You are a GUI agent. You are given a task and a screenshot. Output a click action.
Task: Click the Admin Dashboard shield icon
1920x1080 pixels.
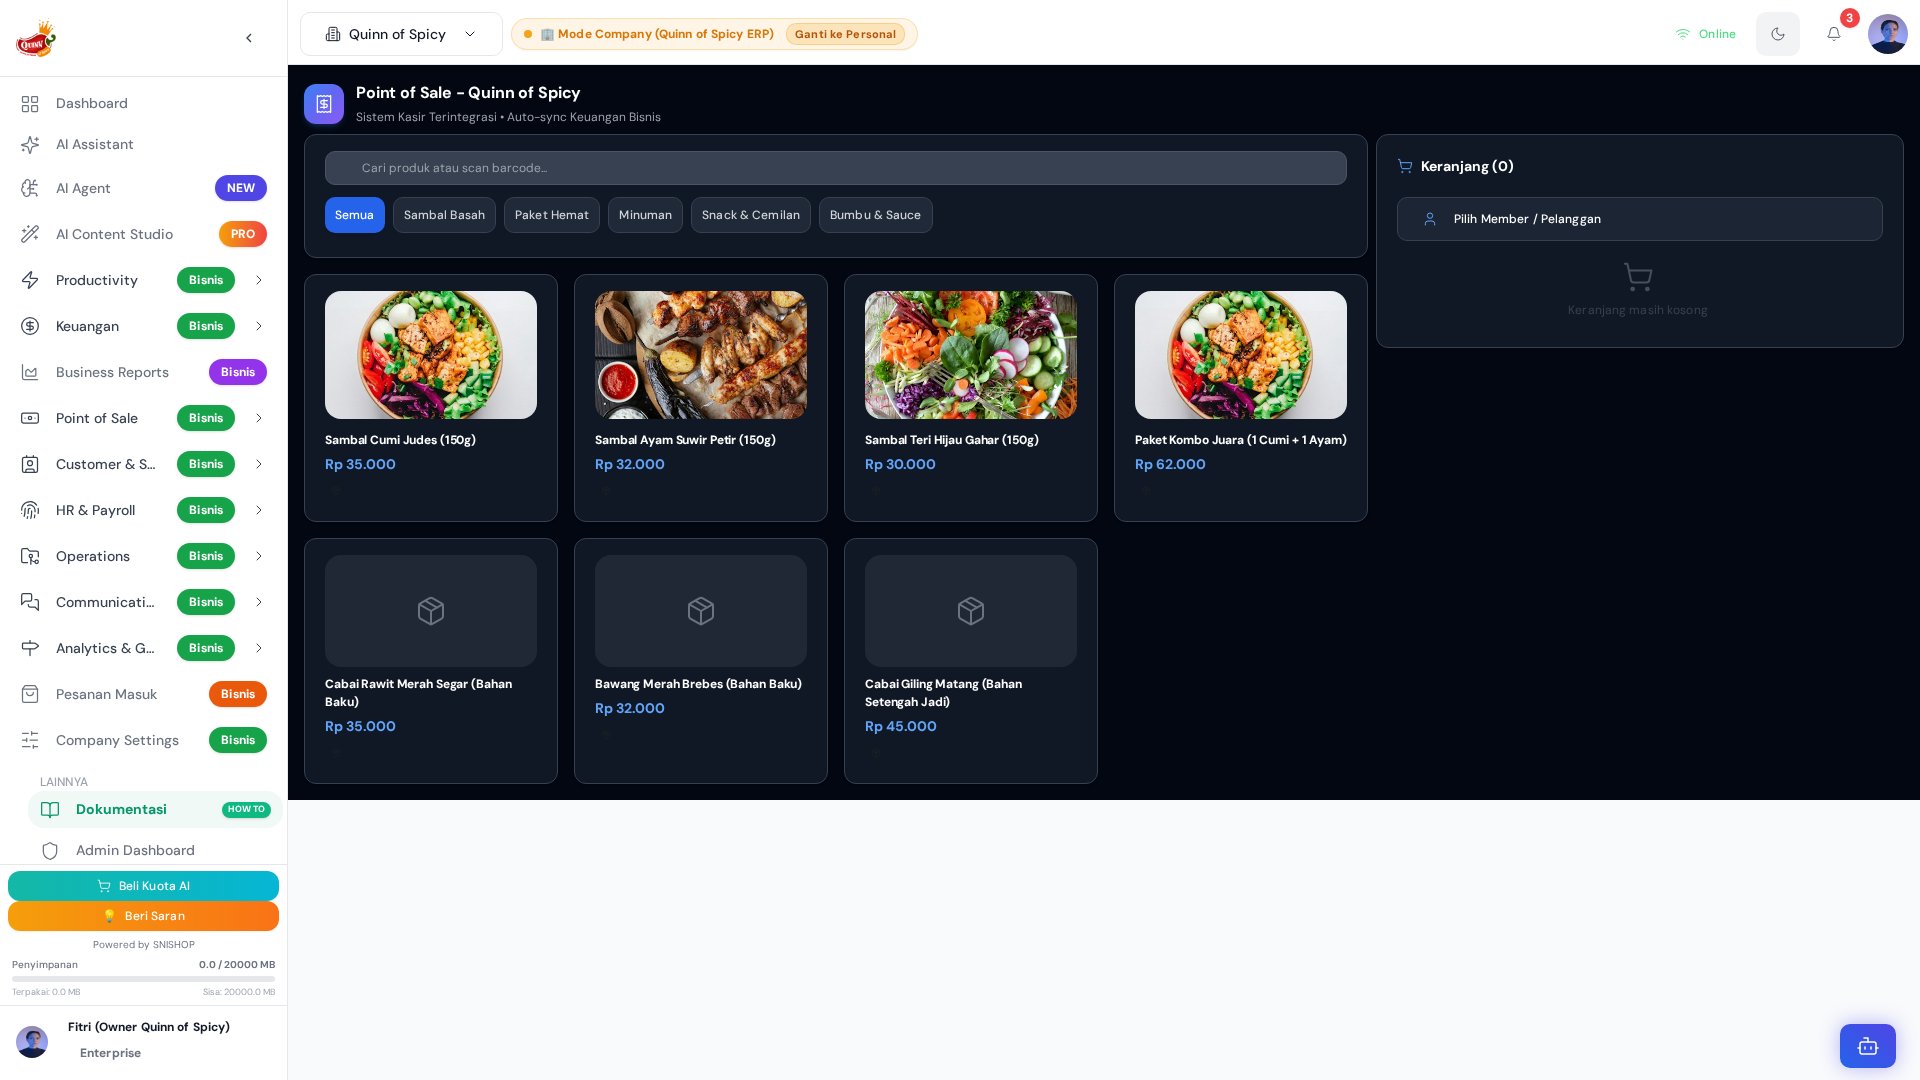point(50,851)
